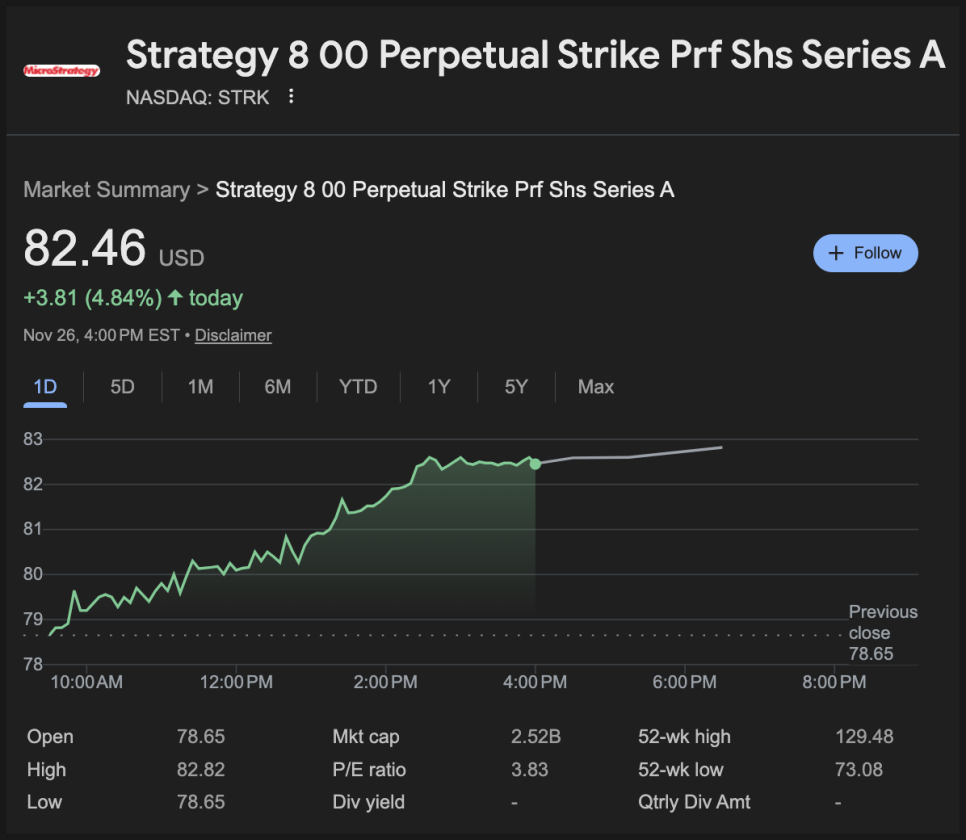Click the Previous close 78.65 label

click(x=882, y=633)
